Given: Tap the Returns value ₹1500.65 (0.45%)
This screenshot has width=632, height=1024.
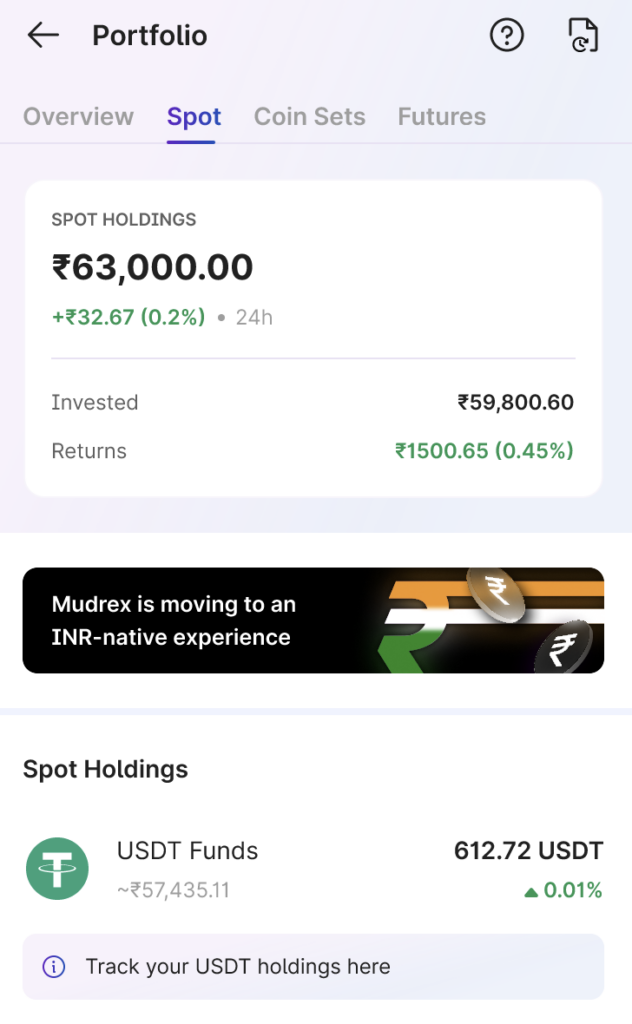Looking at the screenshot, I should point(484,451).
